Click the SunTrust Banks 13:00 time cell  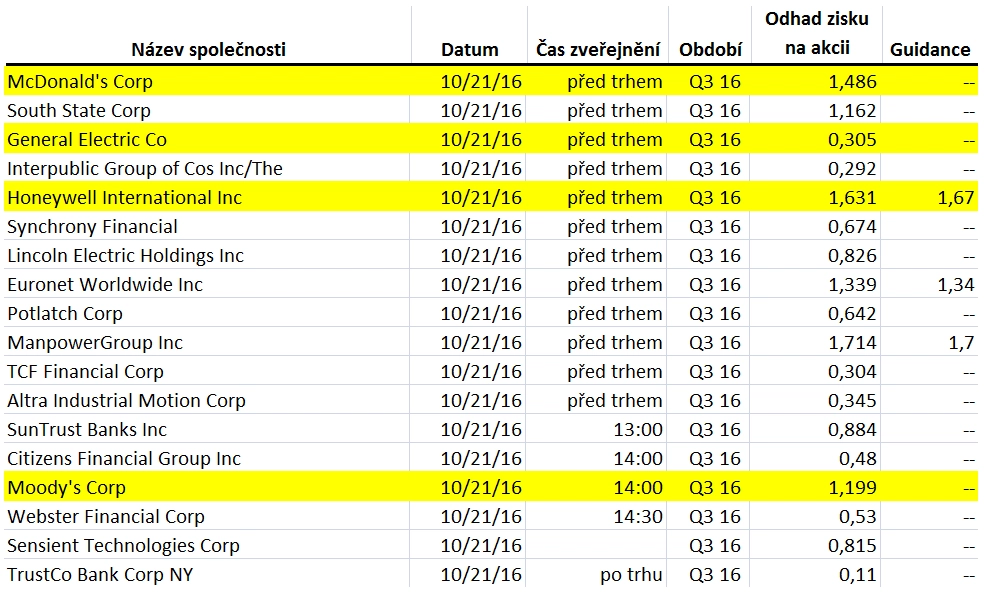[x=638, y=430]
